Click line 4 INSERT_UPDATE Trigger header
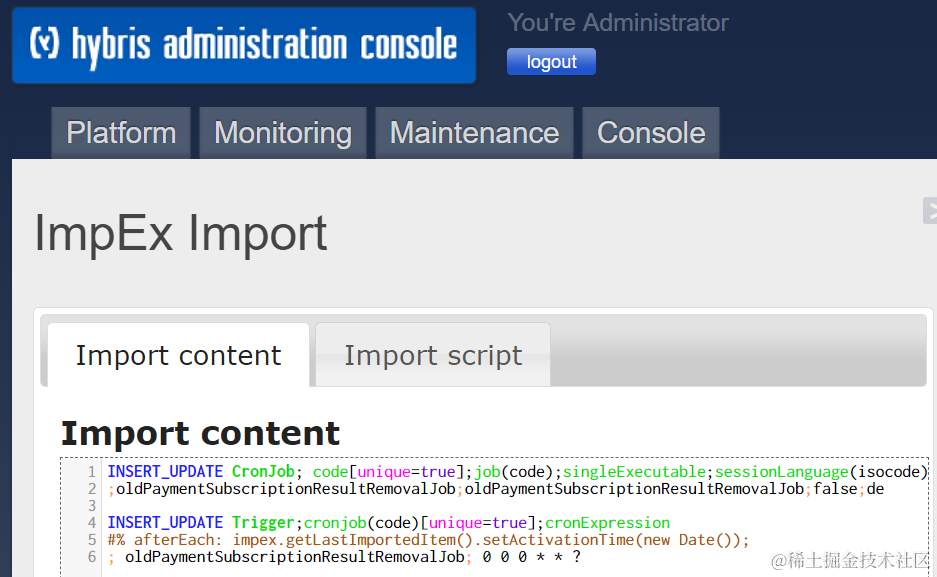The height and width of the screenshot is (577, 937). pyautogui.click(x=388, y=523)
